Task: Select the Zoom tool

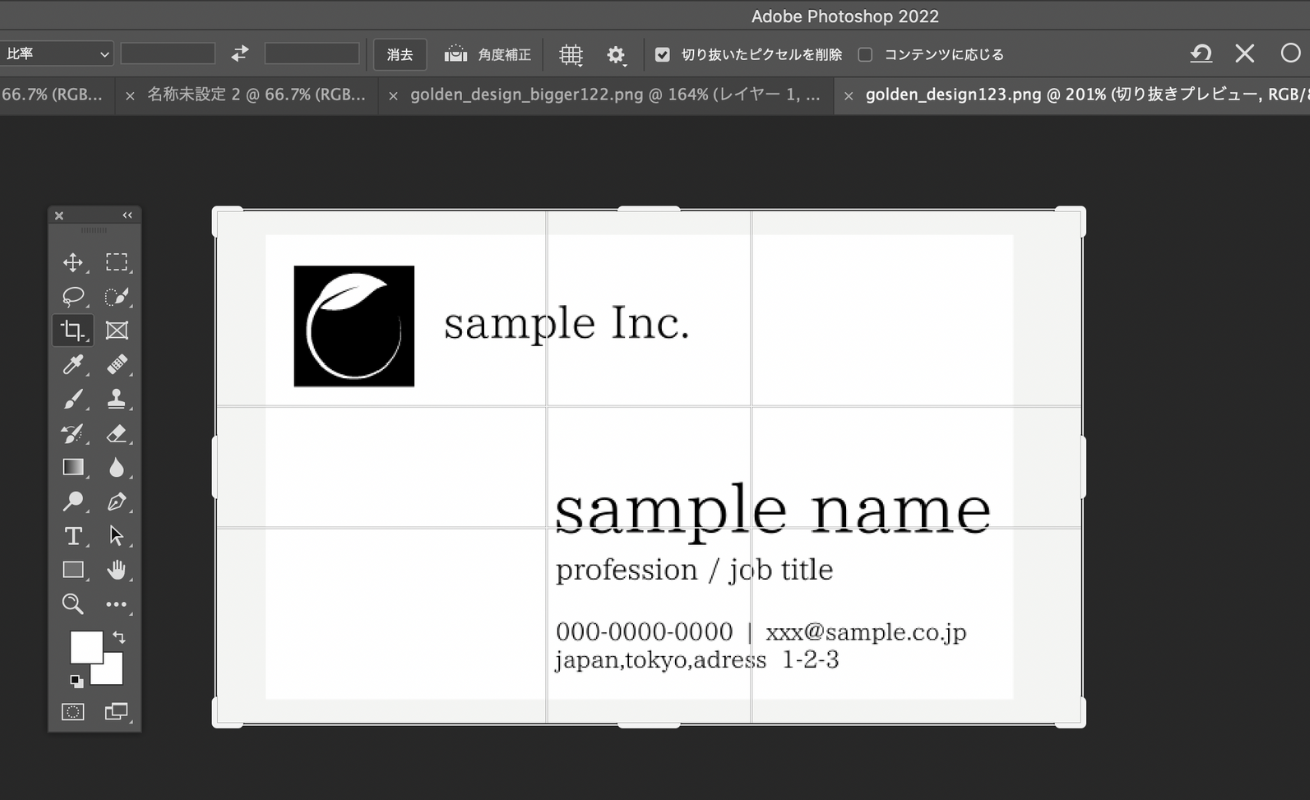Action: 73,604
